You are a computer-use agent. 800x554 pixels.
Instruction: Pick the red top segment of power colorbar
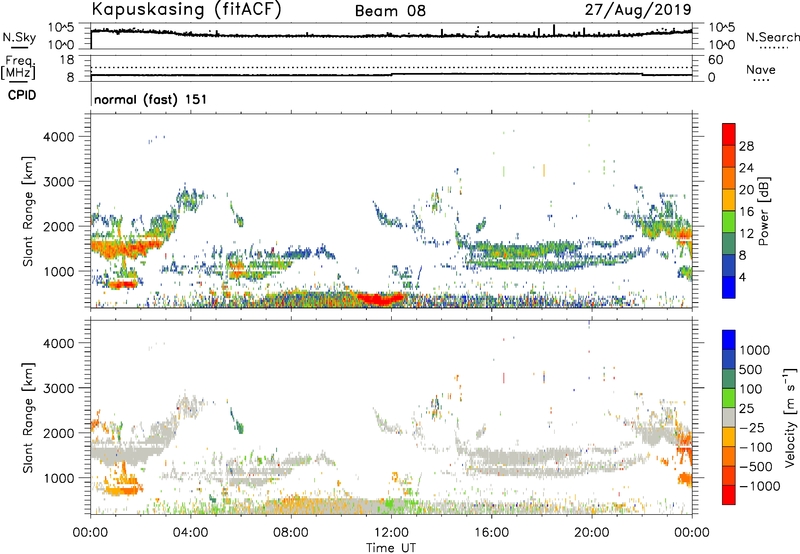click(729, 135)
